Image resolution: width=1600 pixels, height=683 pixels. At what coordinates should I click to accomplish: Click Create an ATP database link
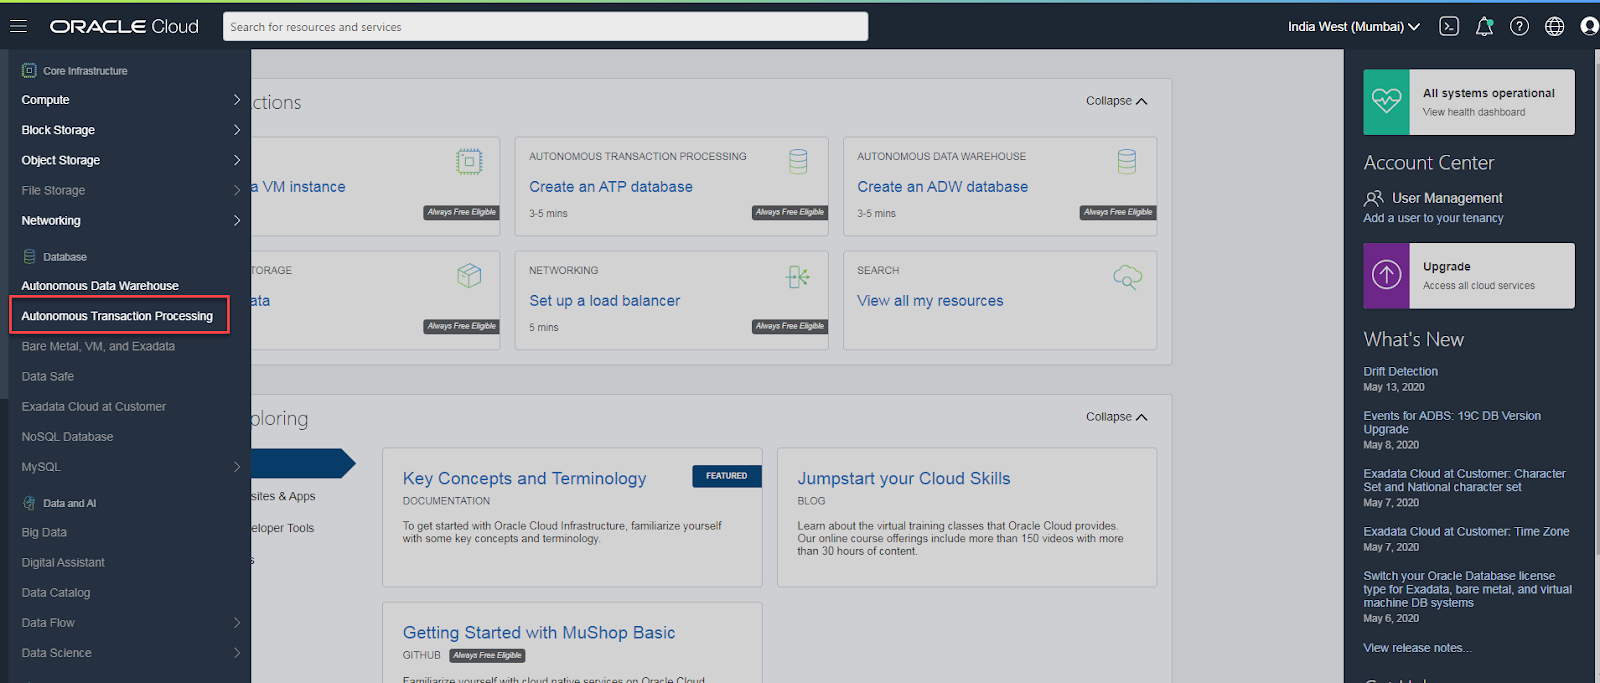(x=611, y=187)
